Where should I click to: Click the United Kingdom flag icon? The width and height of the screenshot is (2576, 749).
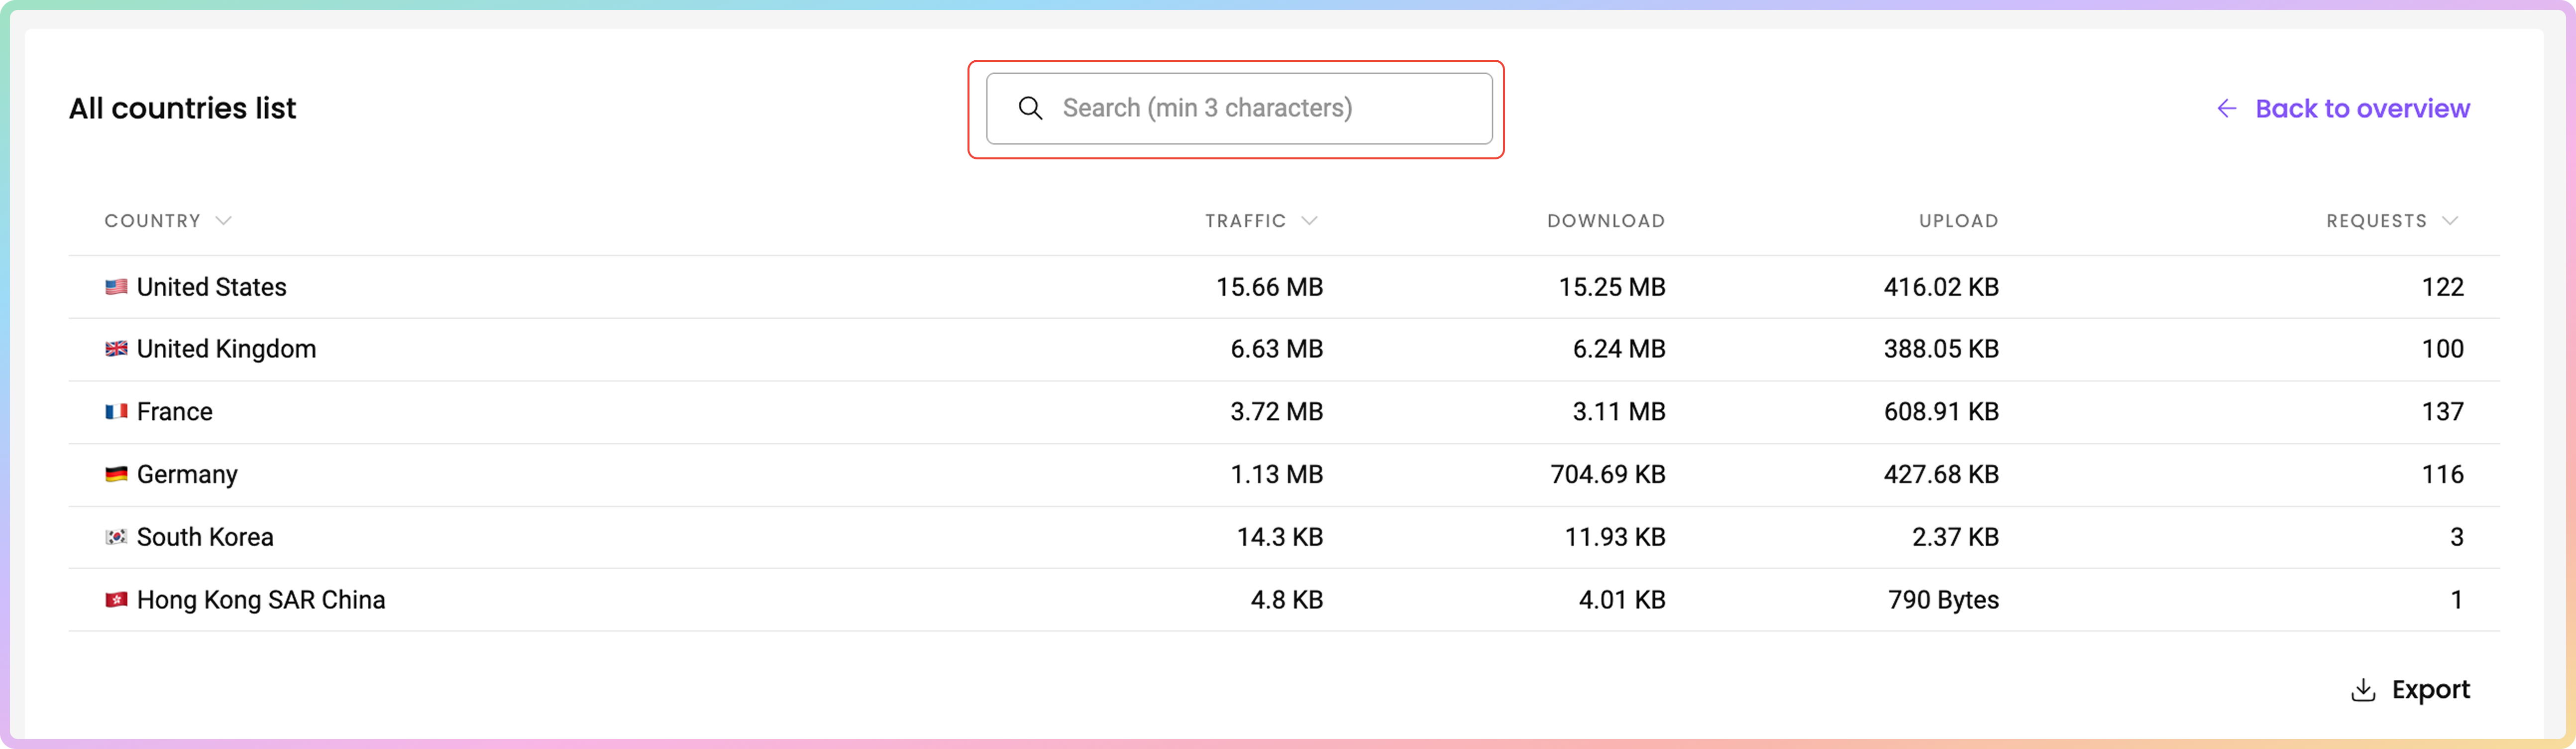[x=116, y=349]
